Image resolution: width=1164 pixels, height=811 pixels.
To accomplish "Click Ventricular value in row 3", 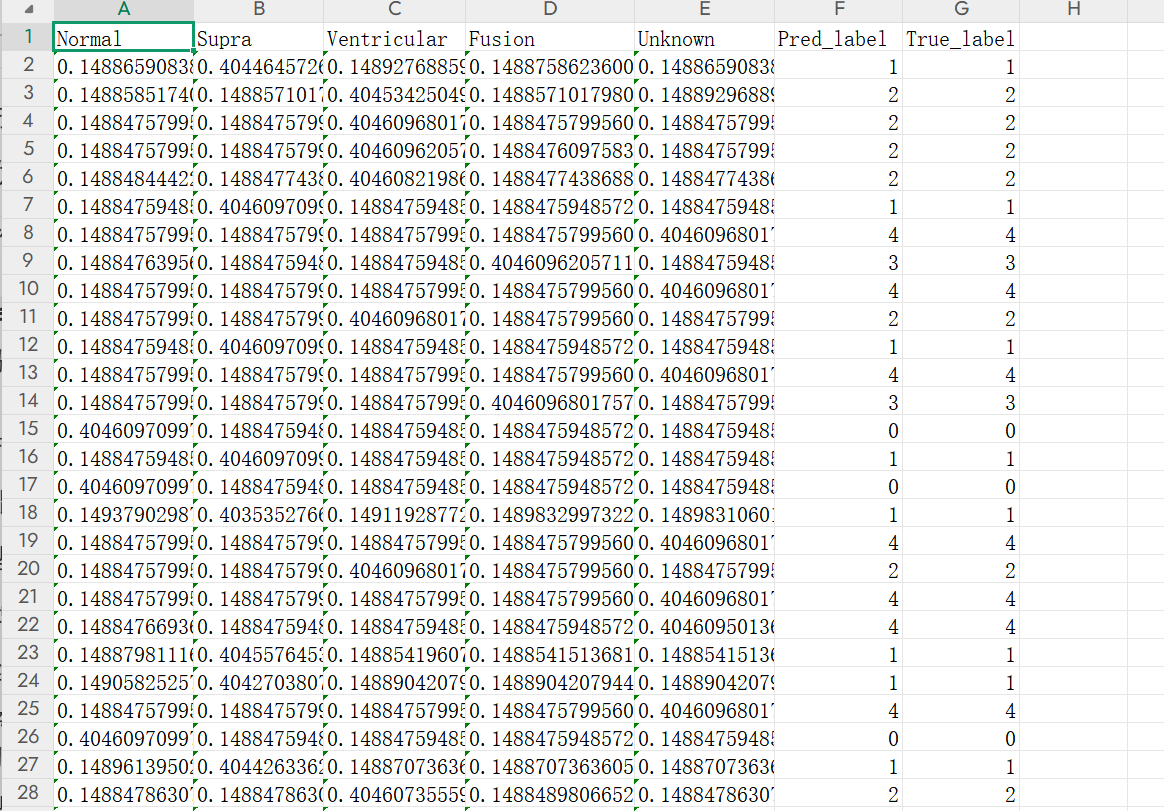I will click(x=395, y=95).
